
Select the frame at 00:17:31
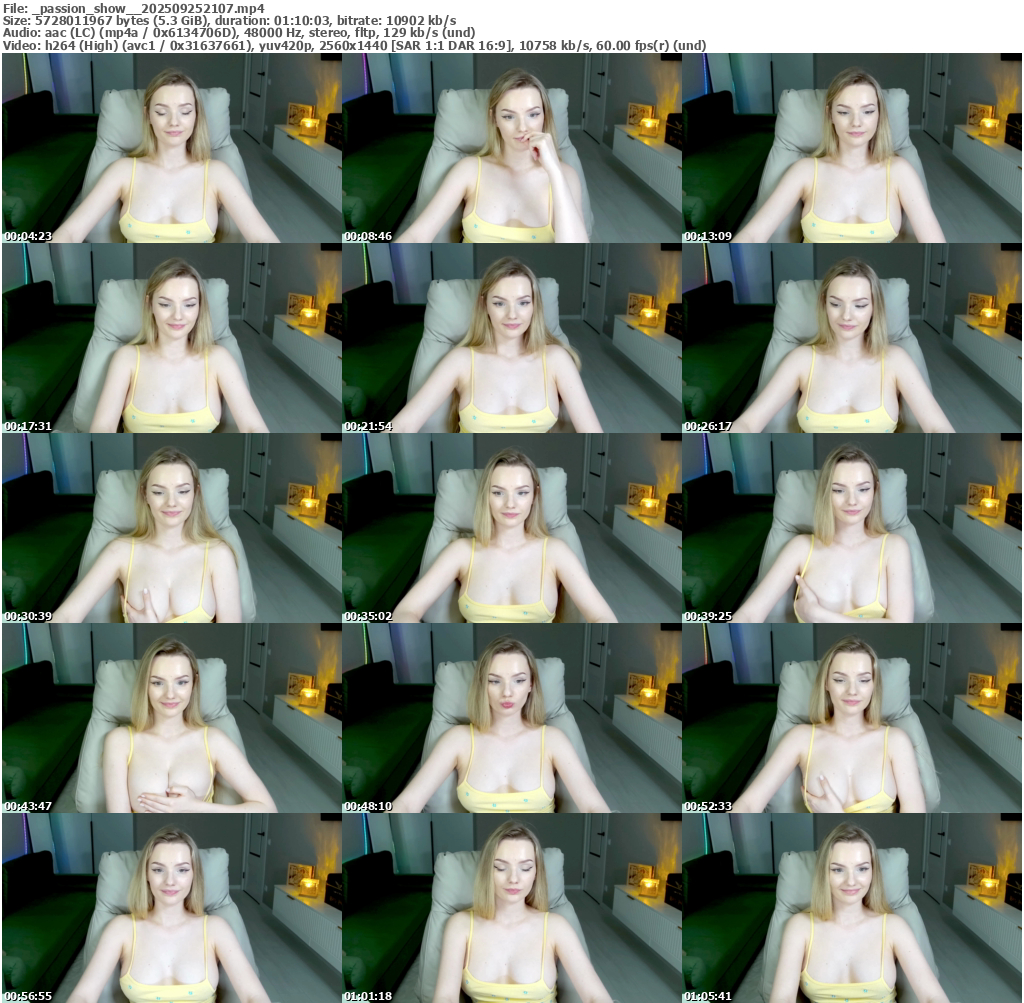coord(172,338)
